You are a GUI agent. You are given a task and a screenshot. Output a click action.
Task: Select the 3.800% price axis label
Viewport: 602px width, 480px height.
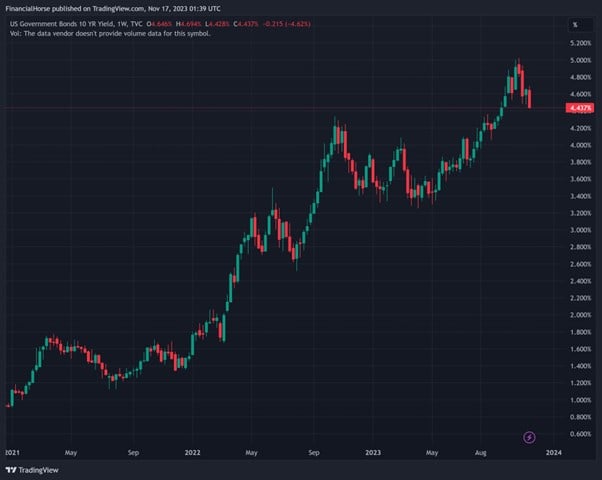pos(580,162)
